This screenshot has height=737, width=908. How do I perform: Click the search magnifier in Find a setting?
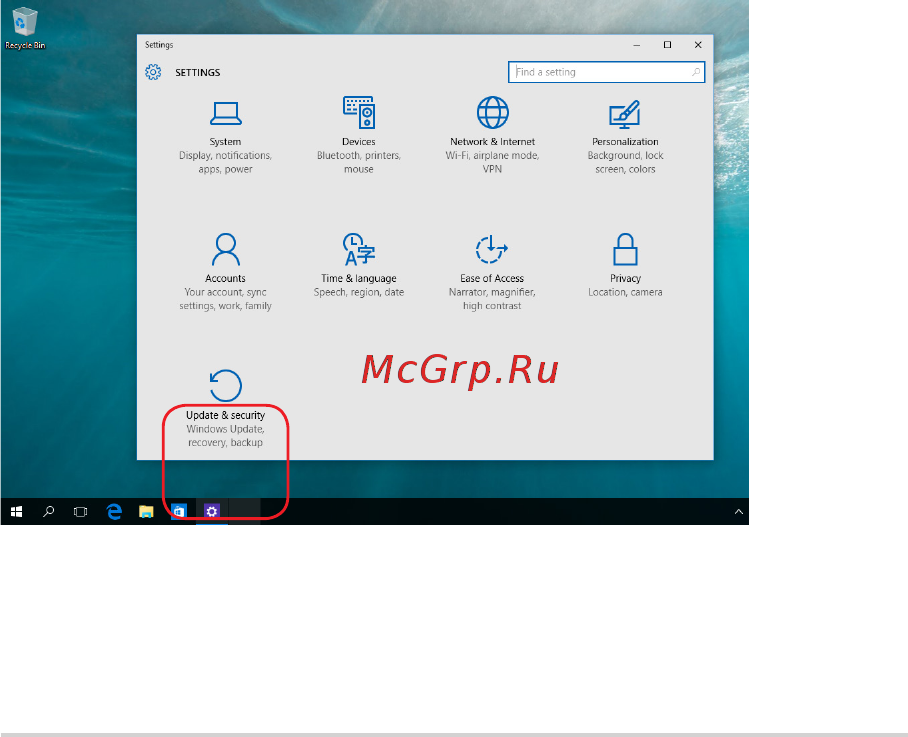(695, 72)
